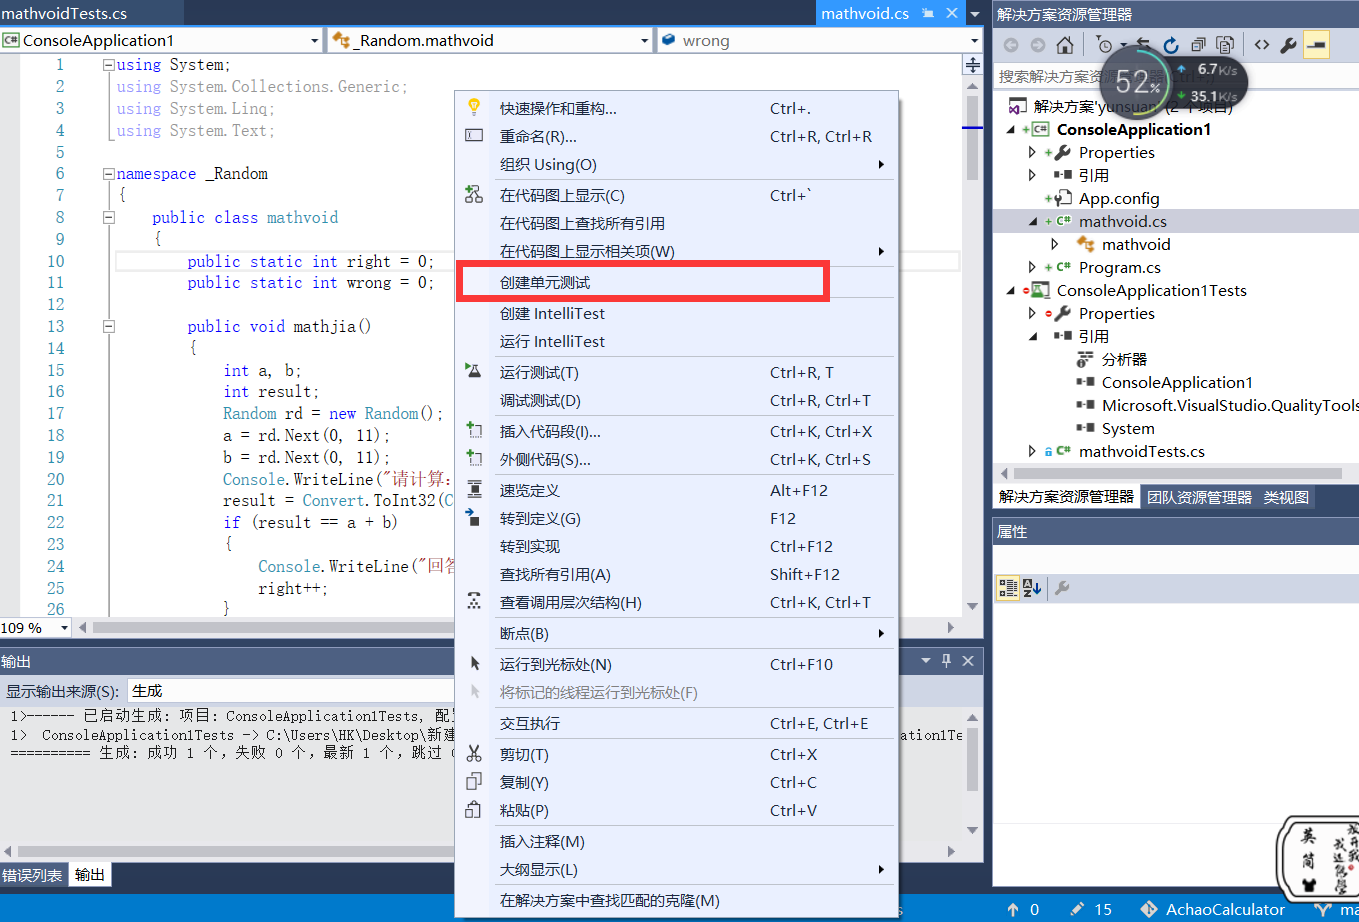The height and width of the screenshot is (922, 1359).
Task: Click the pin icon on the 输出 panel header
Action: click(946, 661)
